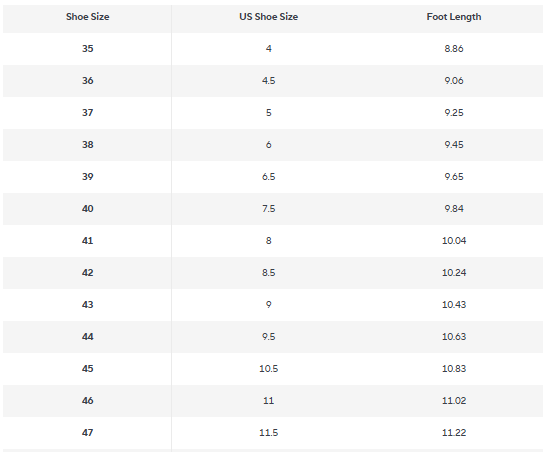Click foot length 9.25 value

[x=454, y=113]
